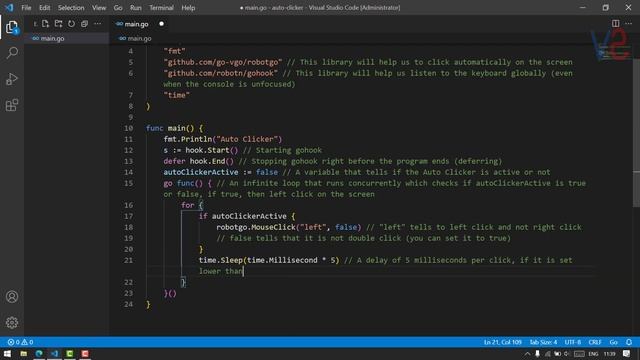Click the microphone tray icon
This screenshot has width=640, height=360.
click(537, 354)
